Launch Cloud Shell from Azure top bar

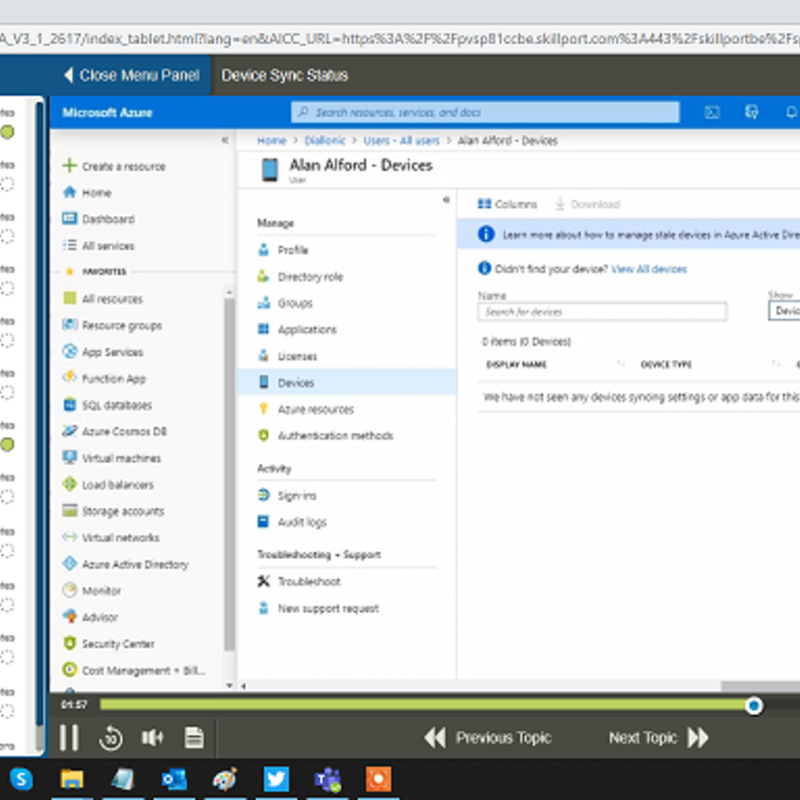pos(712,112)
